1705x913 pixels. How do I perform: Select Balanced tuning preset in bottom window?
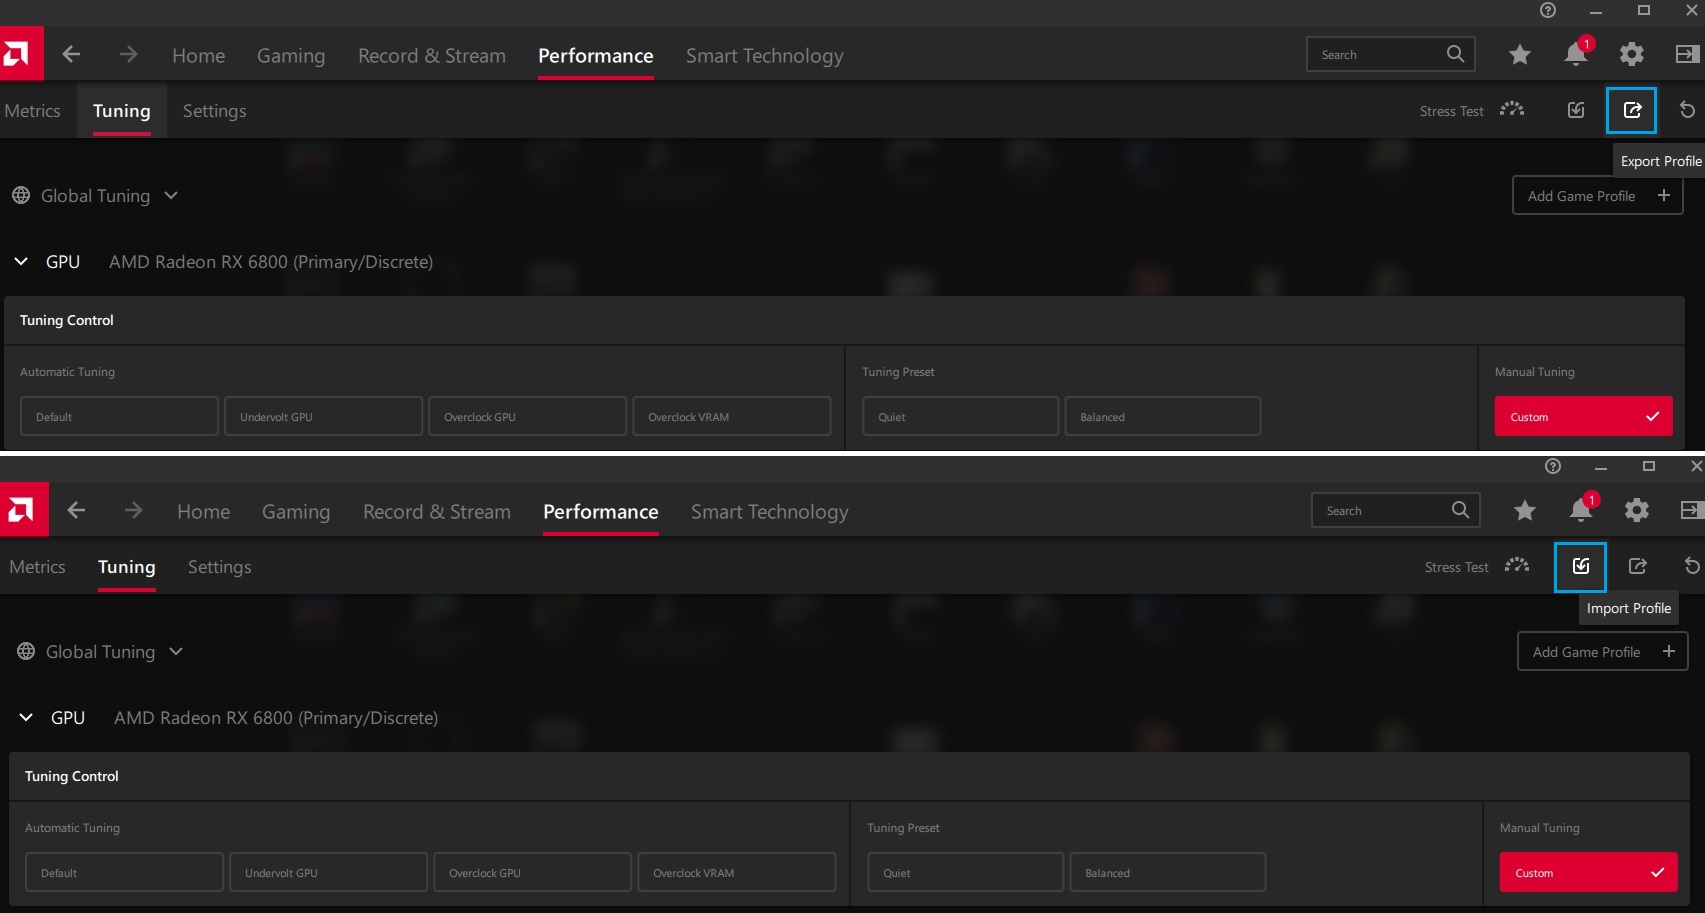[x=1167, y=872]
